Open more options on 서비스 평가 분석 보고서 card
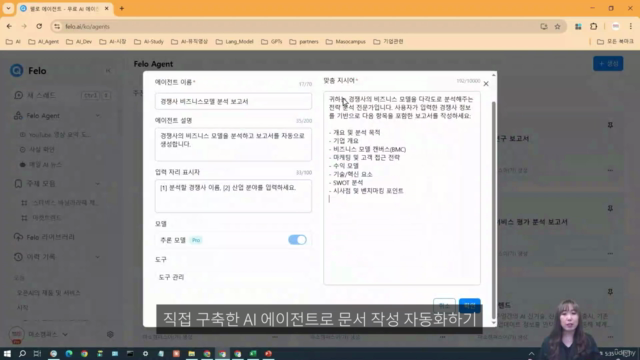 coord(610,253)
